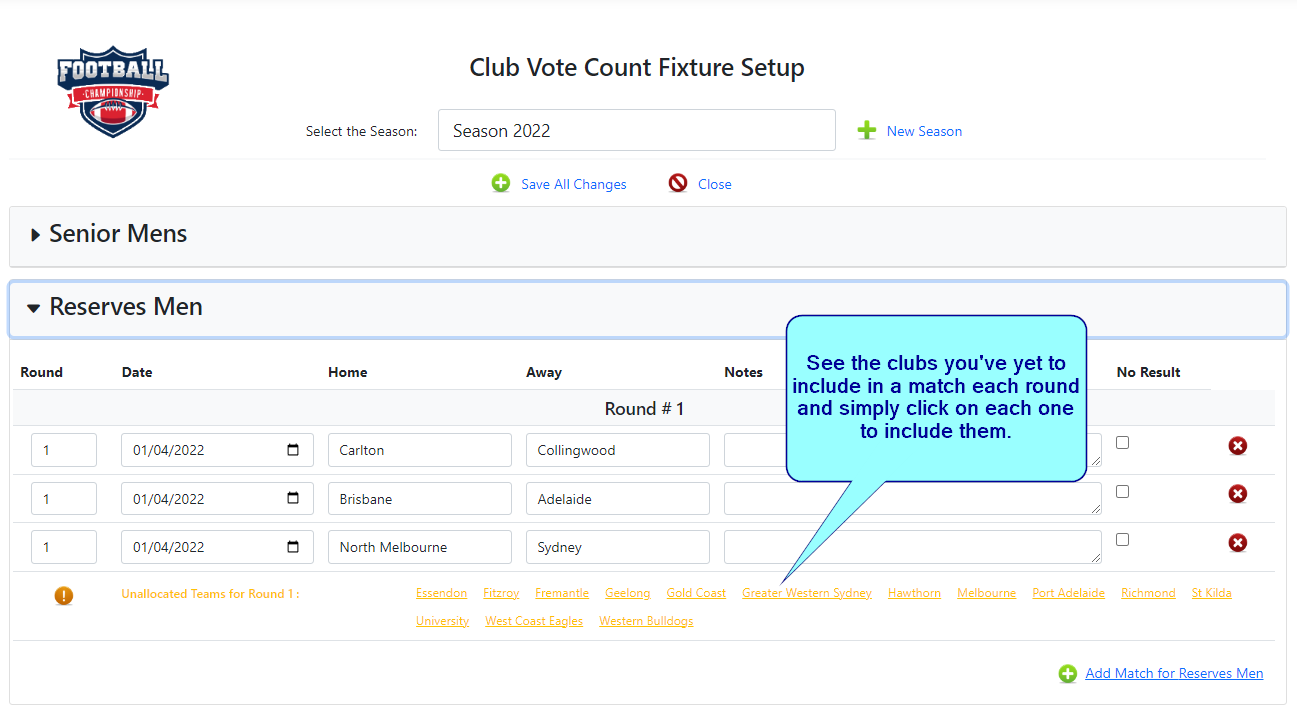The image size is (1297, 714).
Task: Open date picker for Carlton match
Action: coord(293,450)
